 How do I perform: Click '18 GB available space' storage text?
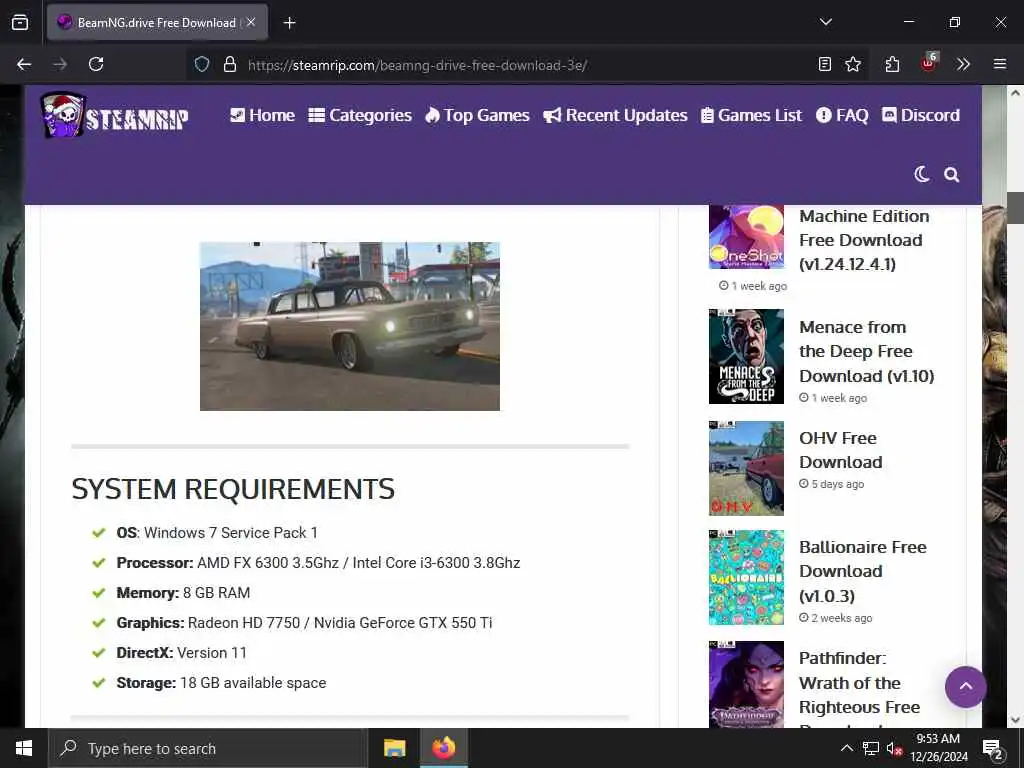tap(253, 683)
